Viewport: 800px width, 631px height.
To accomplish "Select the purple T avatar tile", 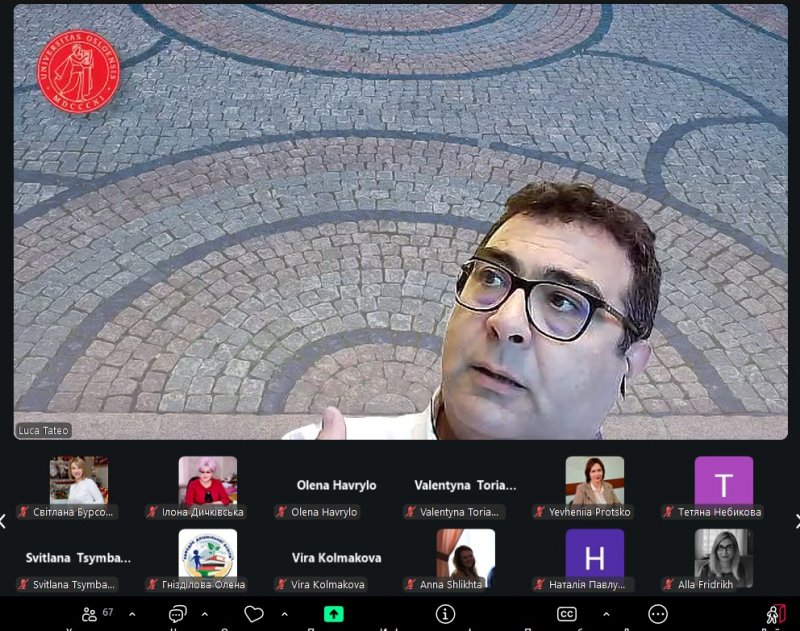I will 723,481.
